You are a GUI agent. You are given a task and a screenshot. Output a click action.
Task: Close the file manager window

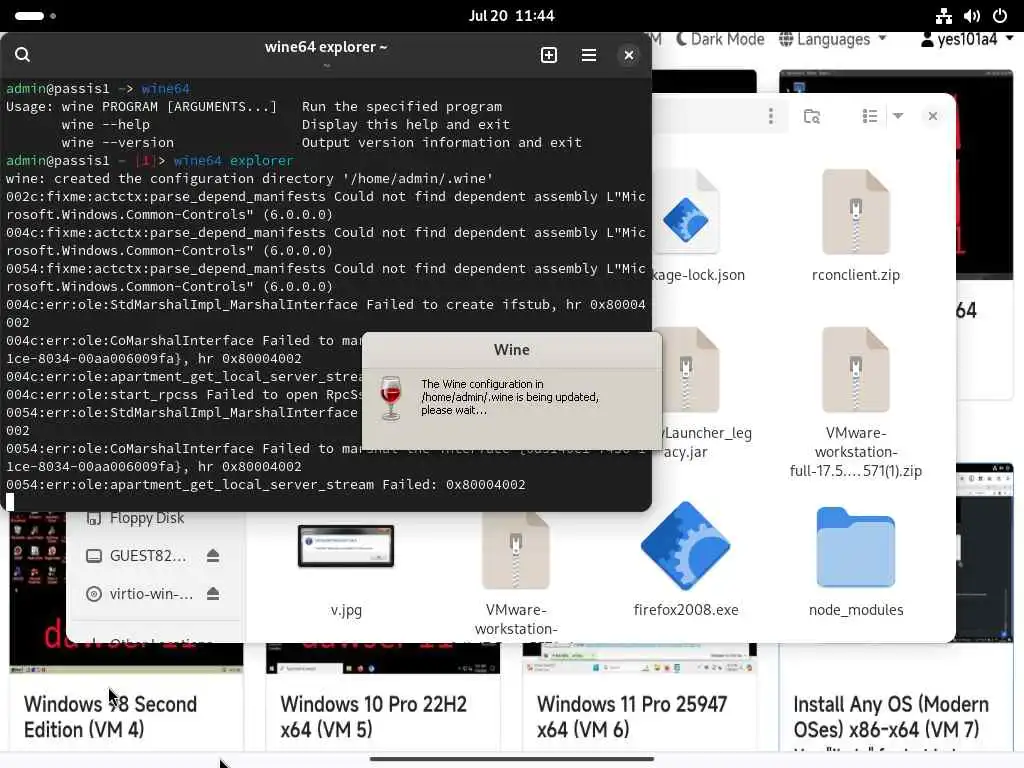pos(933,116)
